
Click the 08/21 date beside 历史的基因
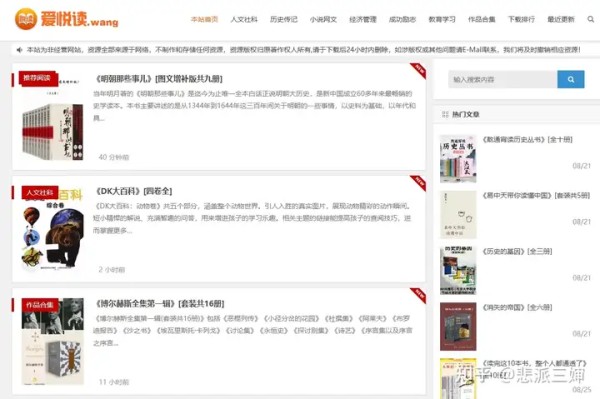pos(581,278)
